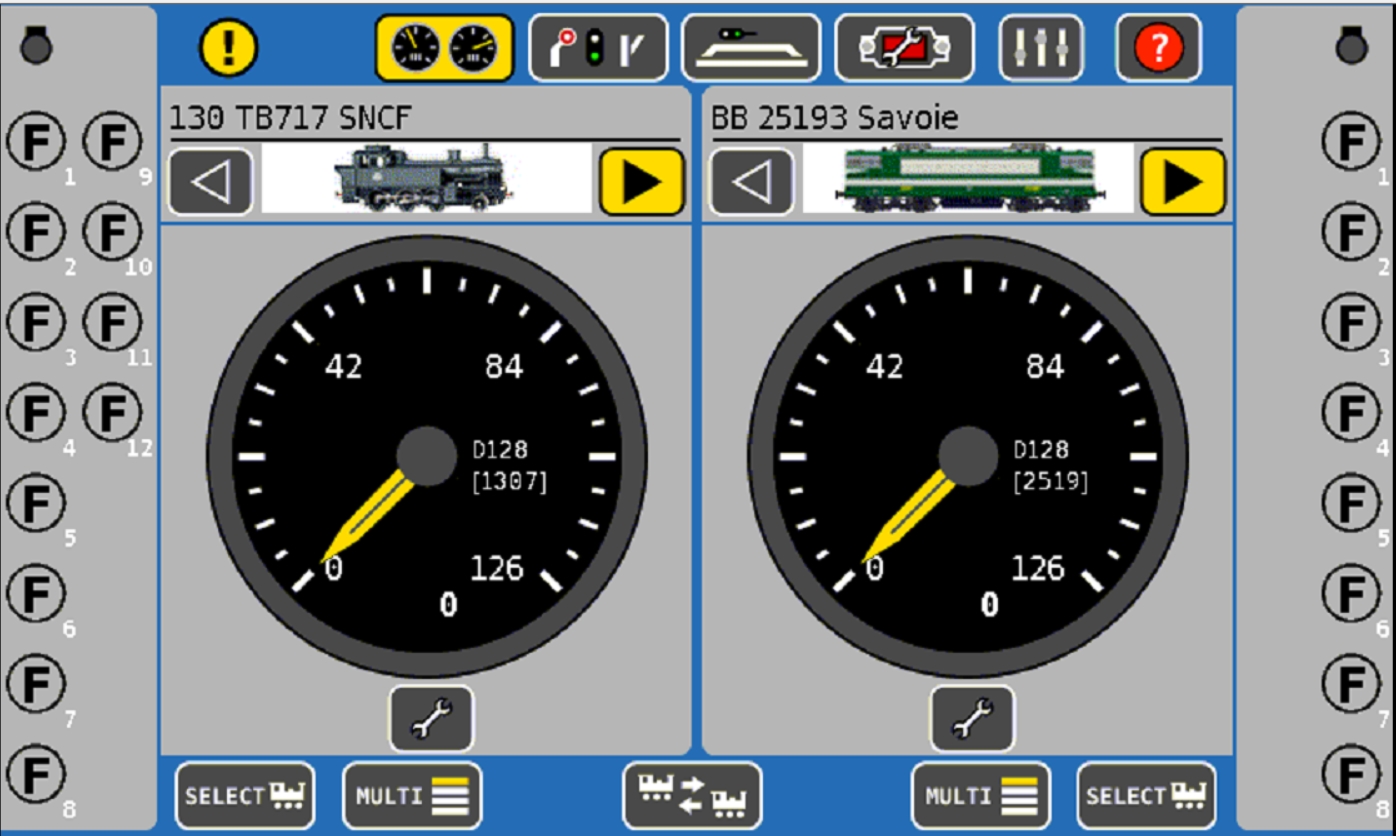Click the red help question mark icon
Screen dimensions: 1396x836
coord(1158,47)
